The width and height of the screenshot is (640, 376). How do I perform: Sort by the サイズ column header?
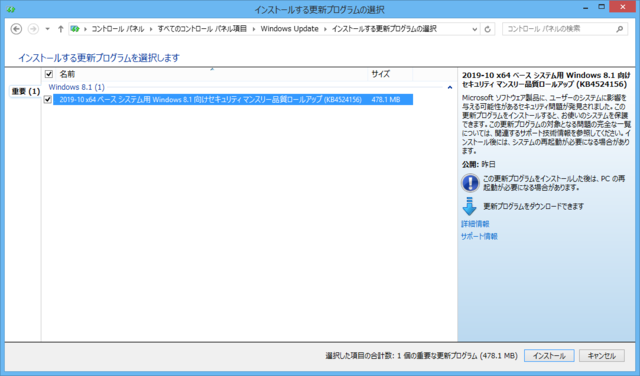coord(380,74)
